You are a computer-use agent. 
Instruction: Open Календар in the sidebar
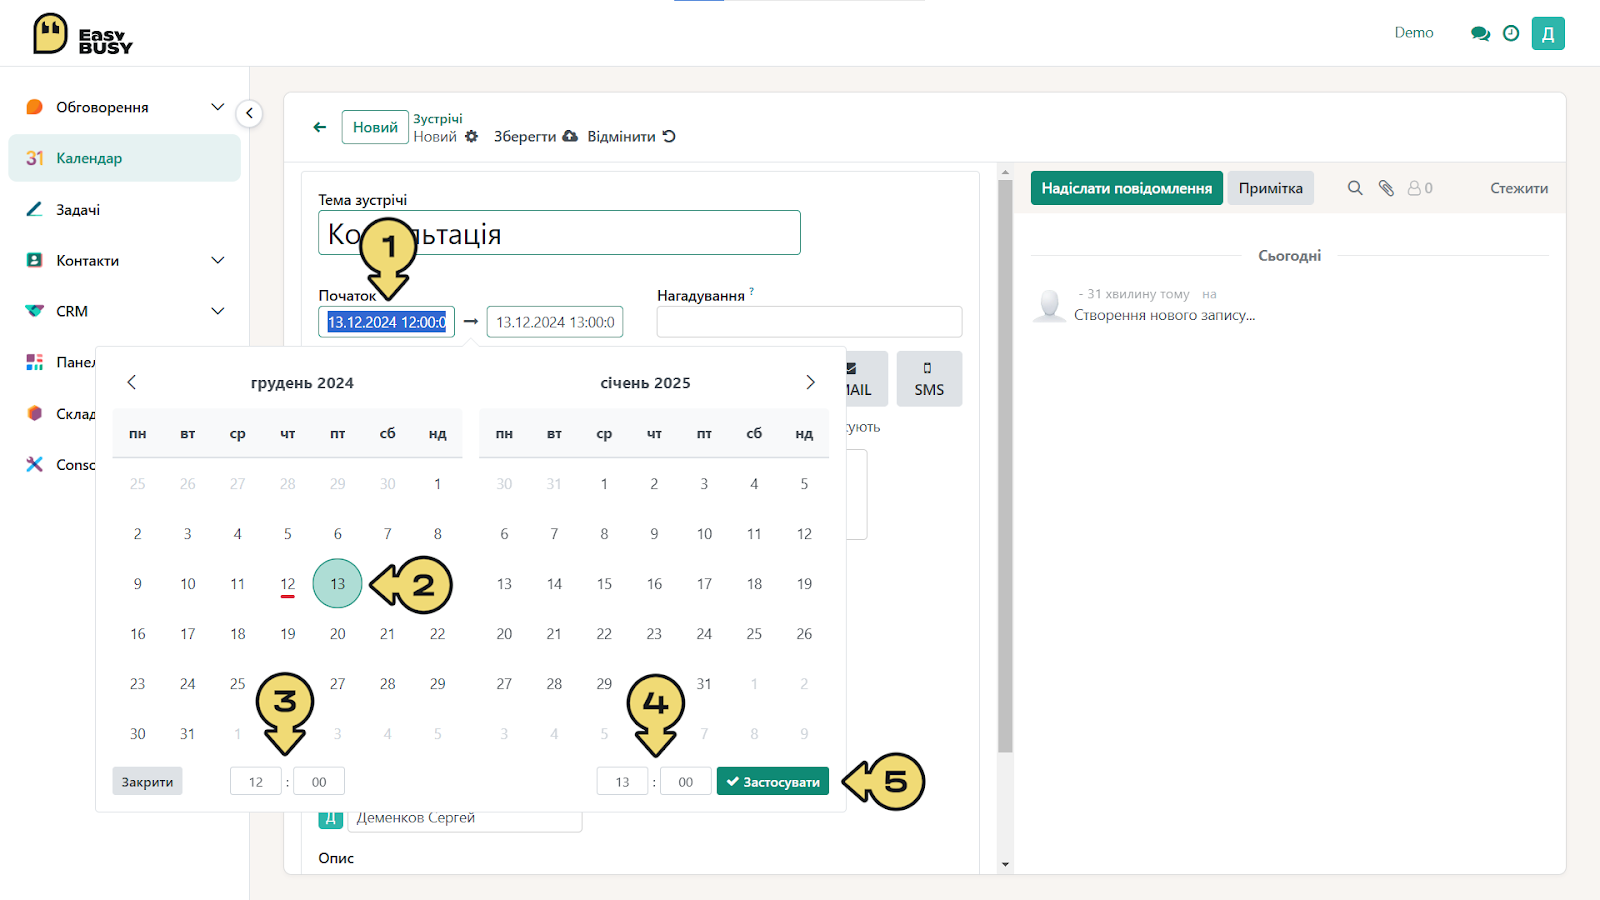pos(125,158)
